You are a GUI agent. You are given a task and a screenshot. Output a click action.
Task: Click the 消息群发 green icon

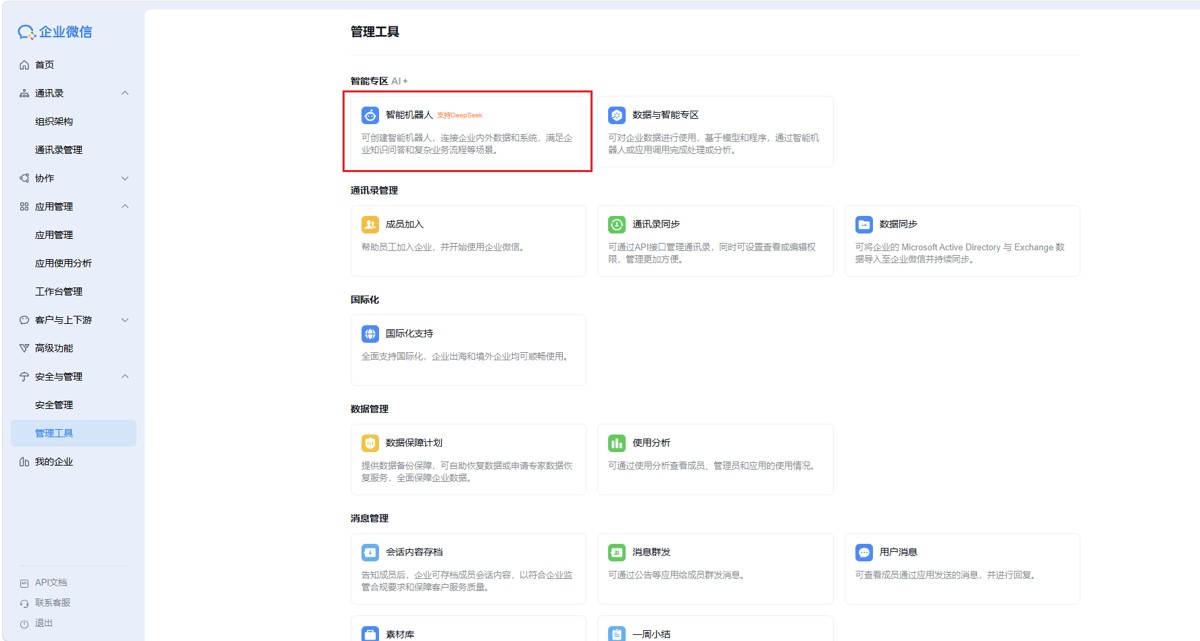click(x=617, y=552)
